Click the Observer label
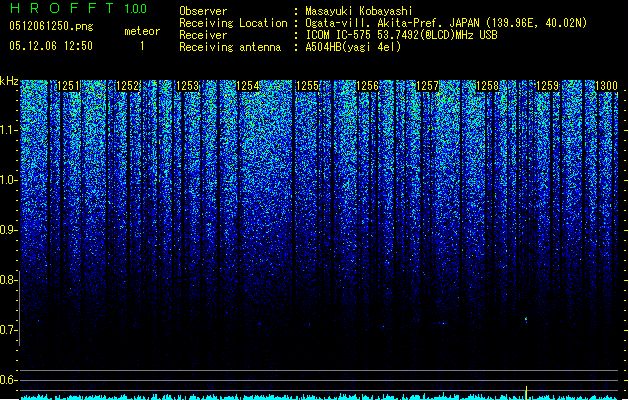This screenshot has height=400, width=629. (203, 11)
